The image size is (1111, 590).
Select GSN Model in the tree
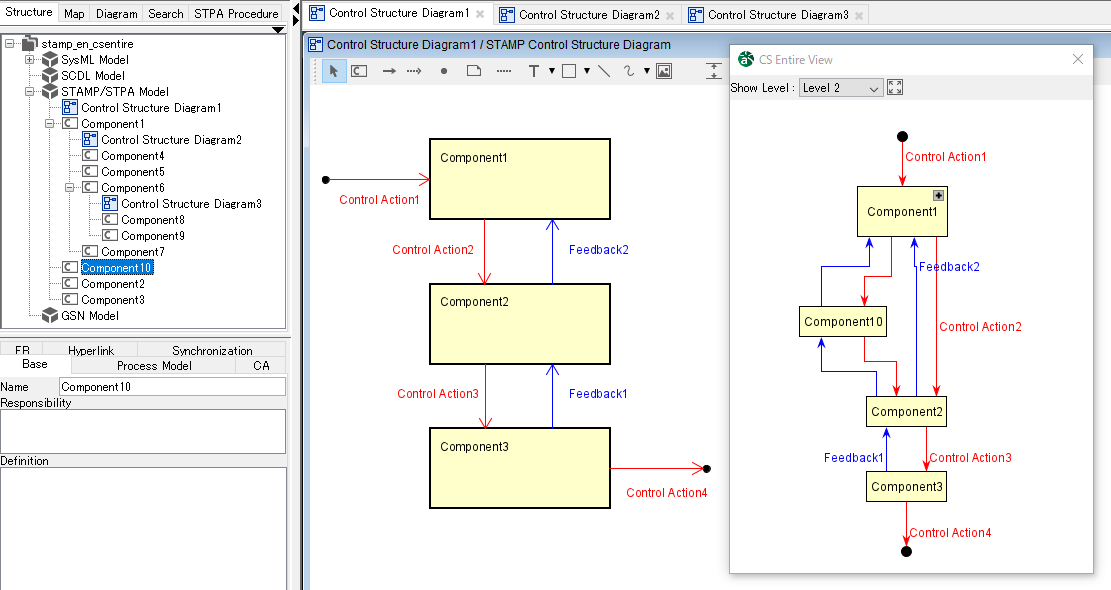pos(89,316)
